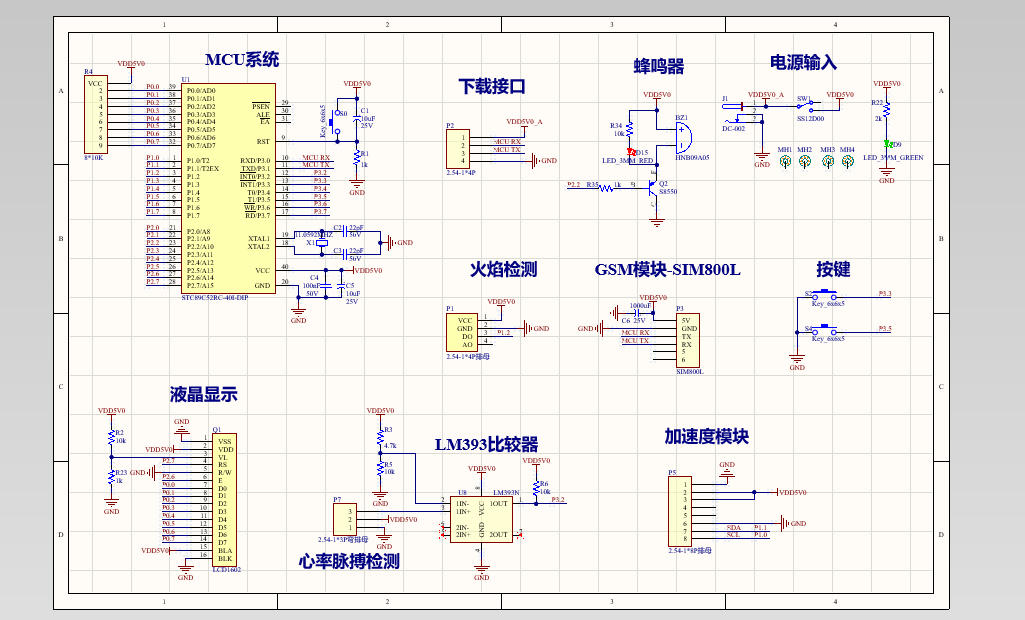Viewport: 1025px width, 620px height.
Task: Click the 'GSM模块-SIM800L' title
Action: (667, 269)
